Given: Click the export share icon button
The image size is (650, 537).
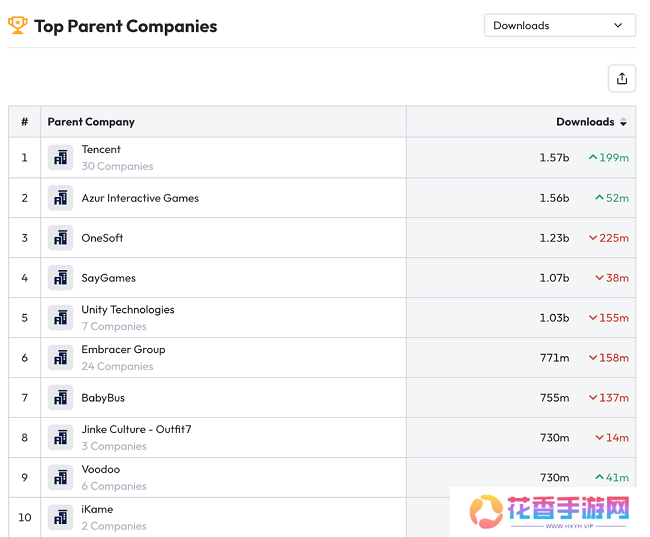Looking at the screenshot, I should [x=621, y=79].
